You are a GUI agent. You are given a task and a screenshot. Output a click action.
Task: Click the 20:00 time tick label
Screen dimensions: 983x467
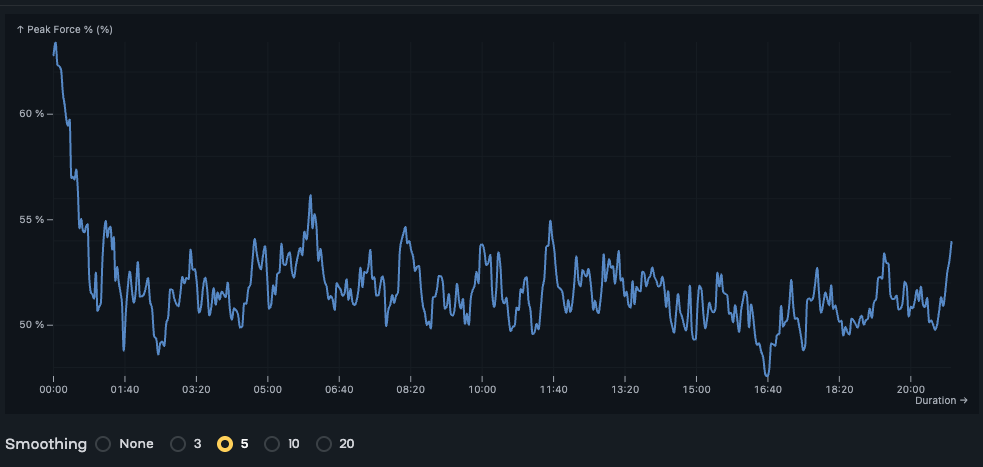click(x=910, y=389)
